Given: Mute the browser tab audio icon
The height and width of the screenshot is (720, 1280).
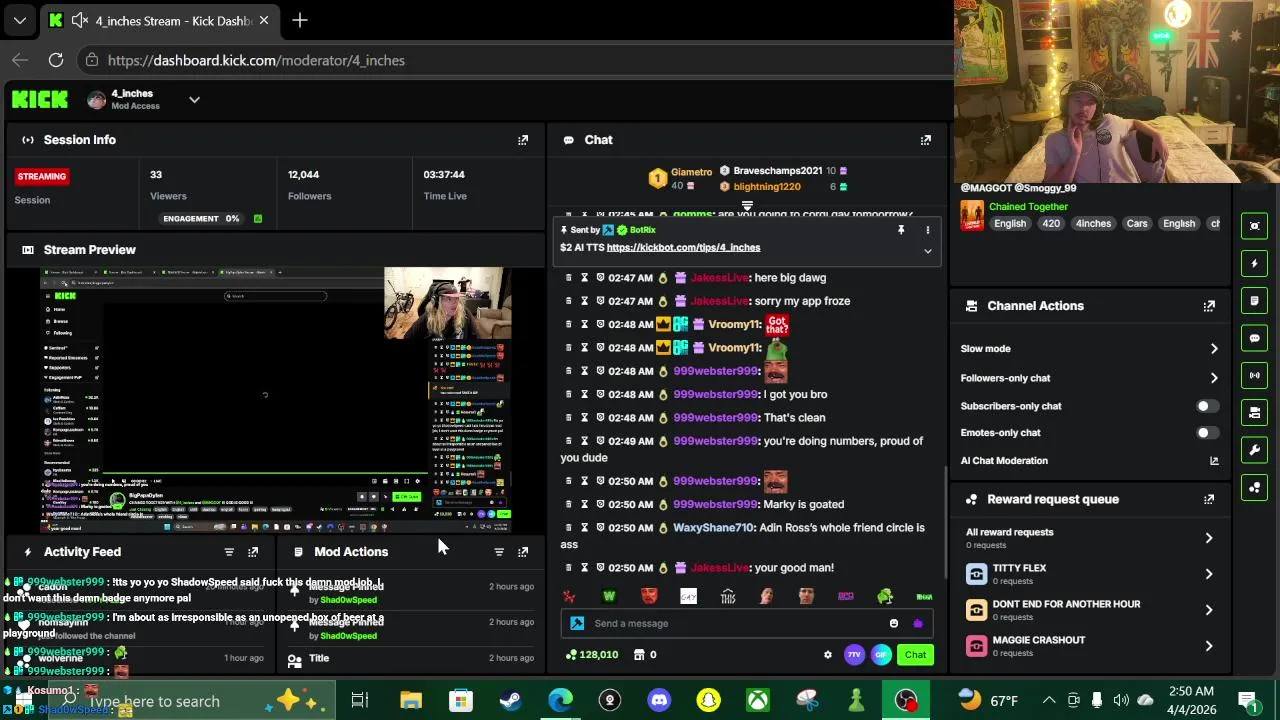Looking at the screenshot, I should 80,20.
